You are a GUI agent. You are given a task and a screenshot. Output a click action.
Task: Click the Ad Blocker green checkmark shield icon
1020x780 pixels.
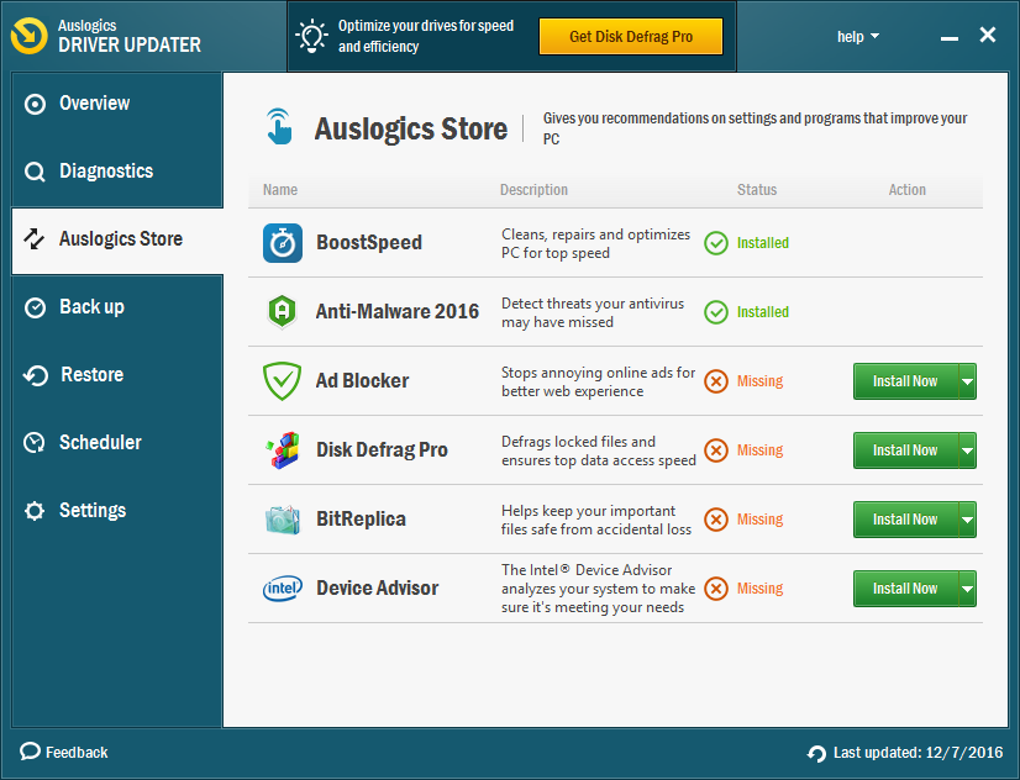(282, 381)
